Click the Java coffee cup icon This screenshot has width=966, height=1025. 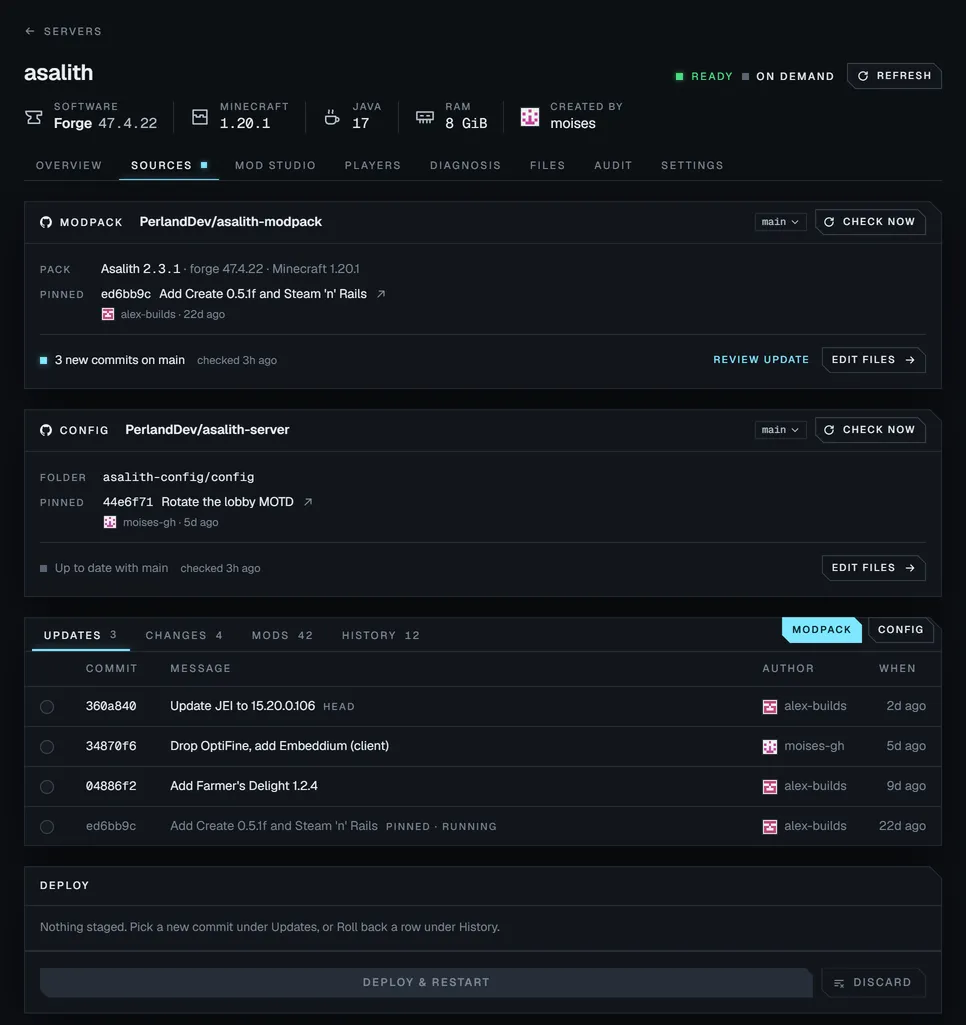pos(332,117)
